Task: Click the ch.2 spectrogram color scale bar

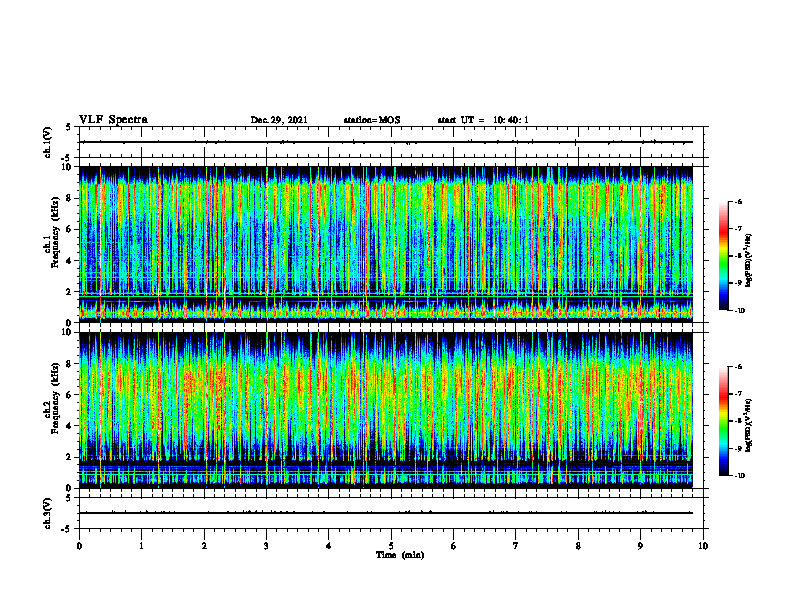Action: (723, 421)
